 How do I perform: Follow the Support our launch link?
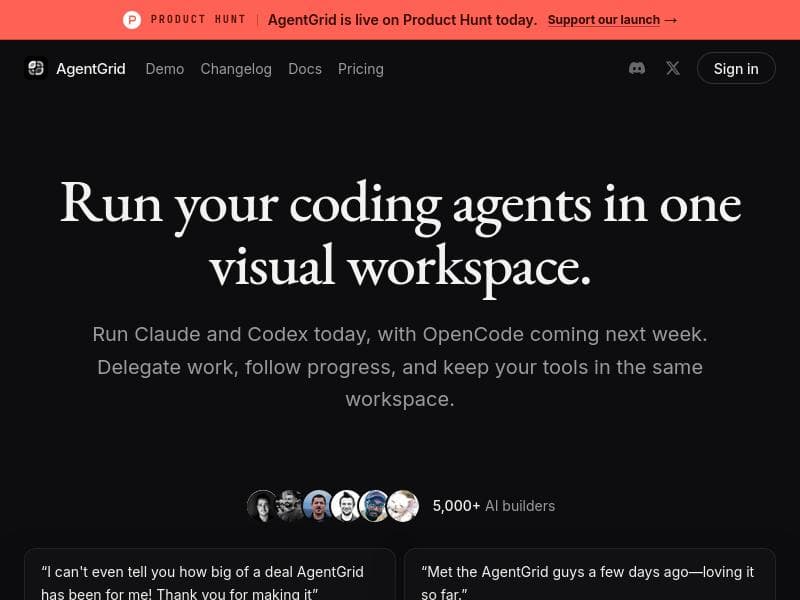point(604,20)
